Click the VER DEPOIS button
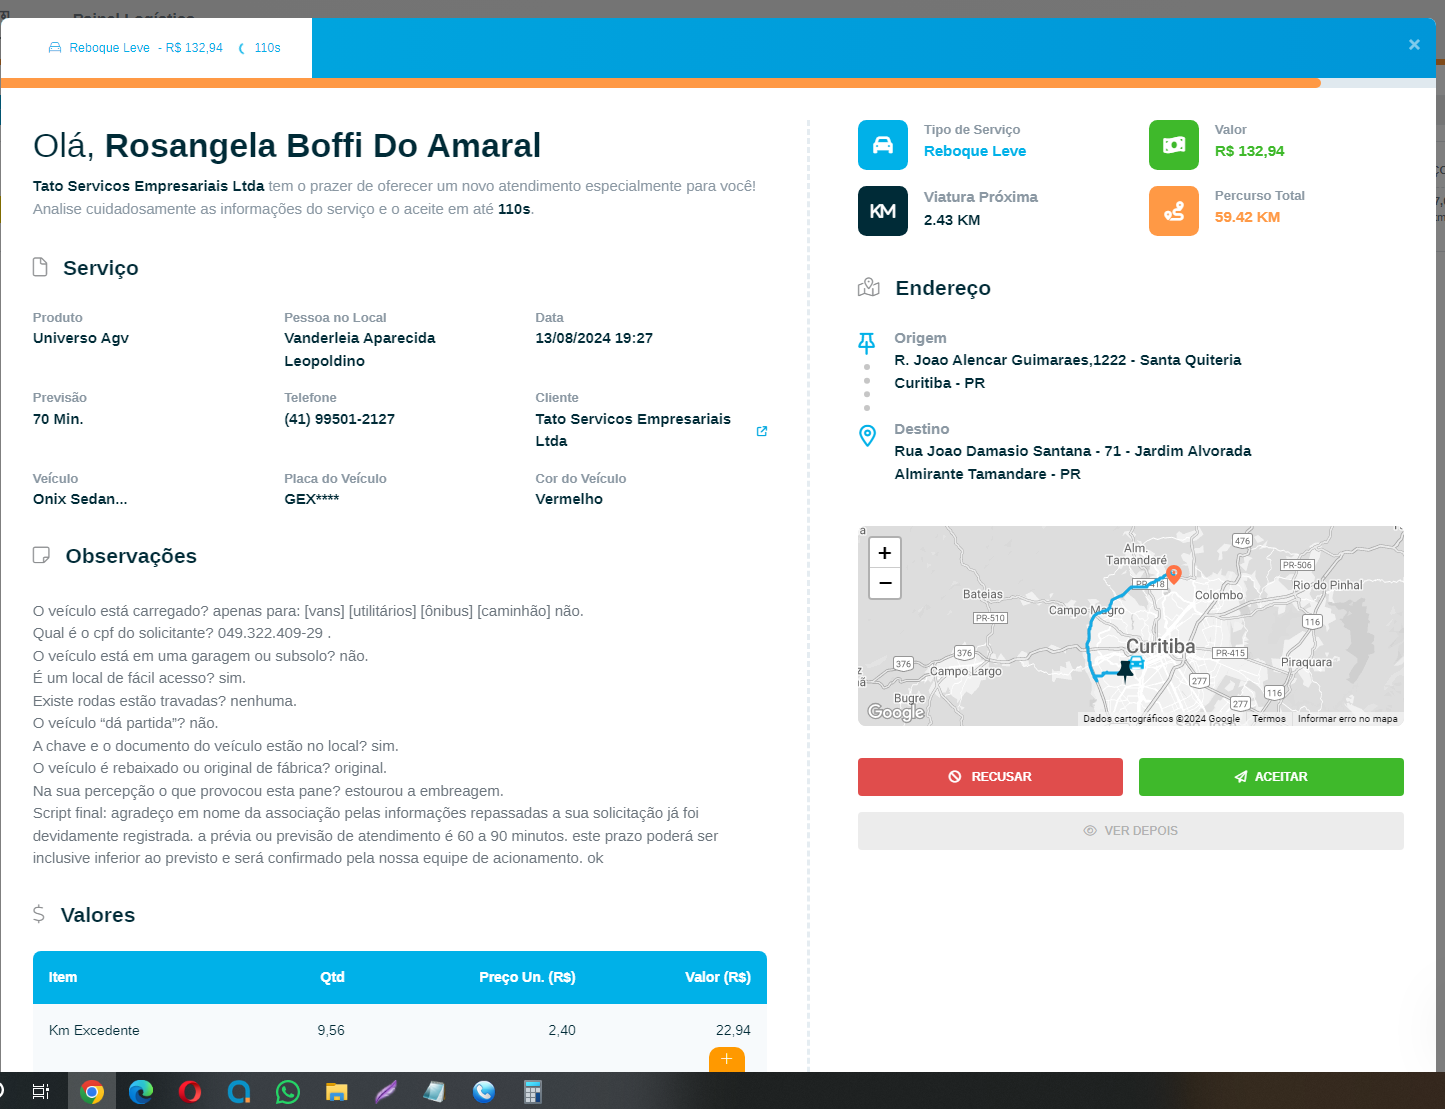1445x1109 pixels. coord(1131,831)
